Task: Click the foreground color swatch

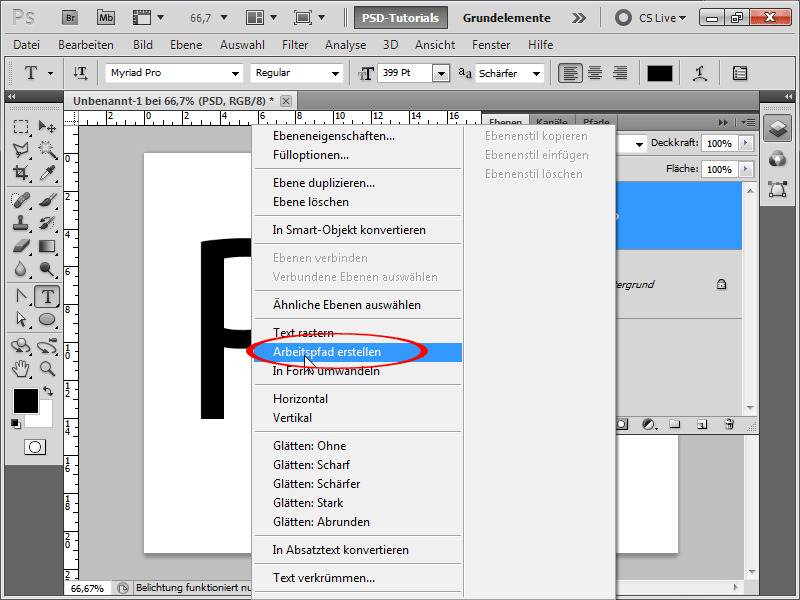Action: (x=26, y=401)
